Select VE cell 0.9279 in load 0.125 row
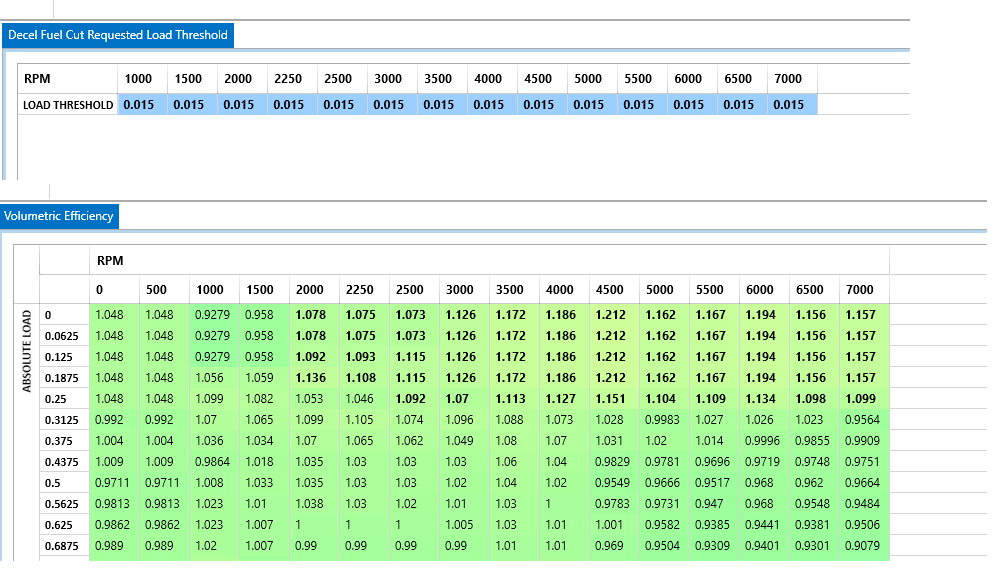Screen dimensions: 995x586 coord(214,357)
